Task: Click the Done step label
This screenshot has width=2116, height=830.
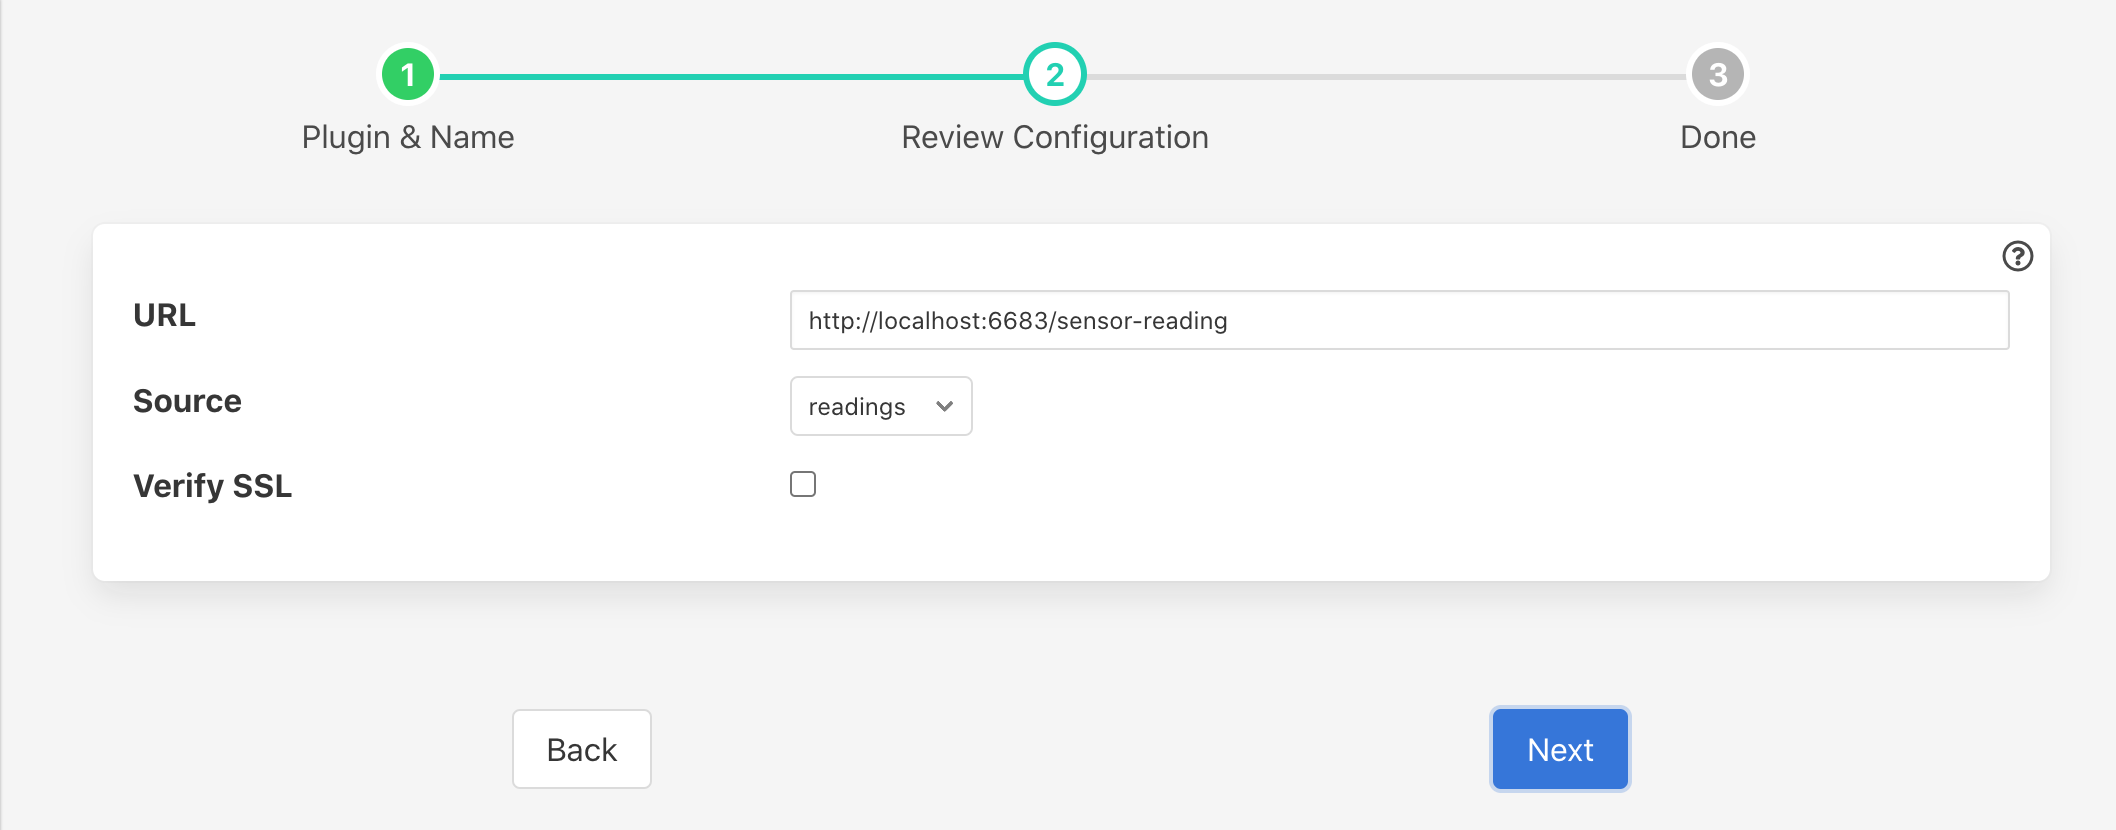Action: coord(1717,137)
